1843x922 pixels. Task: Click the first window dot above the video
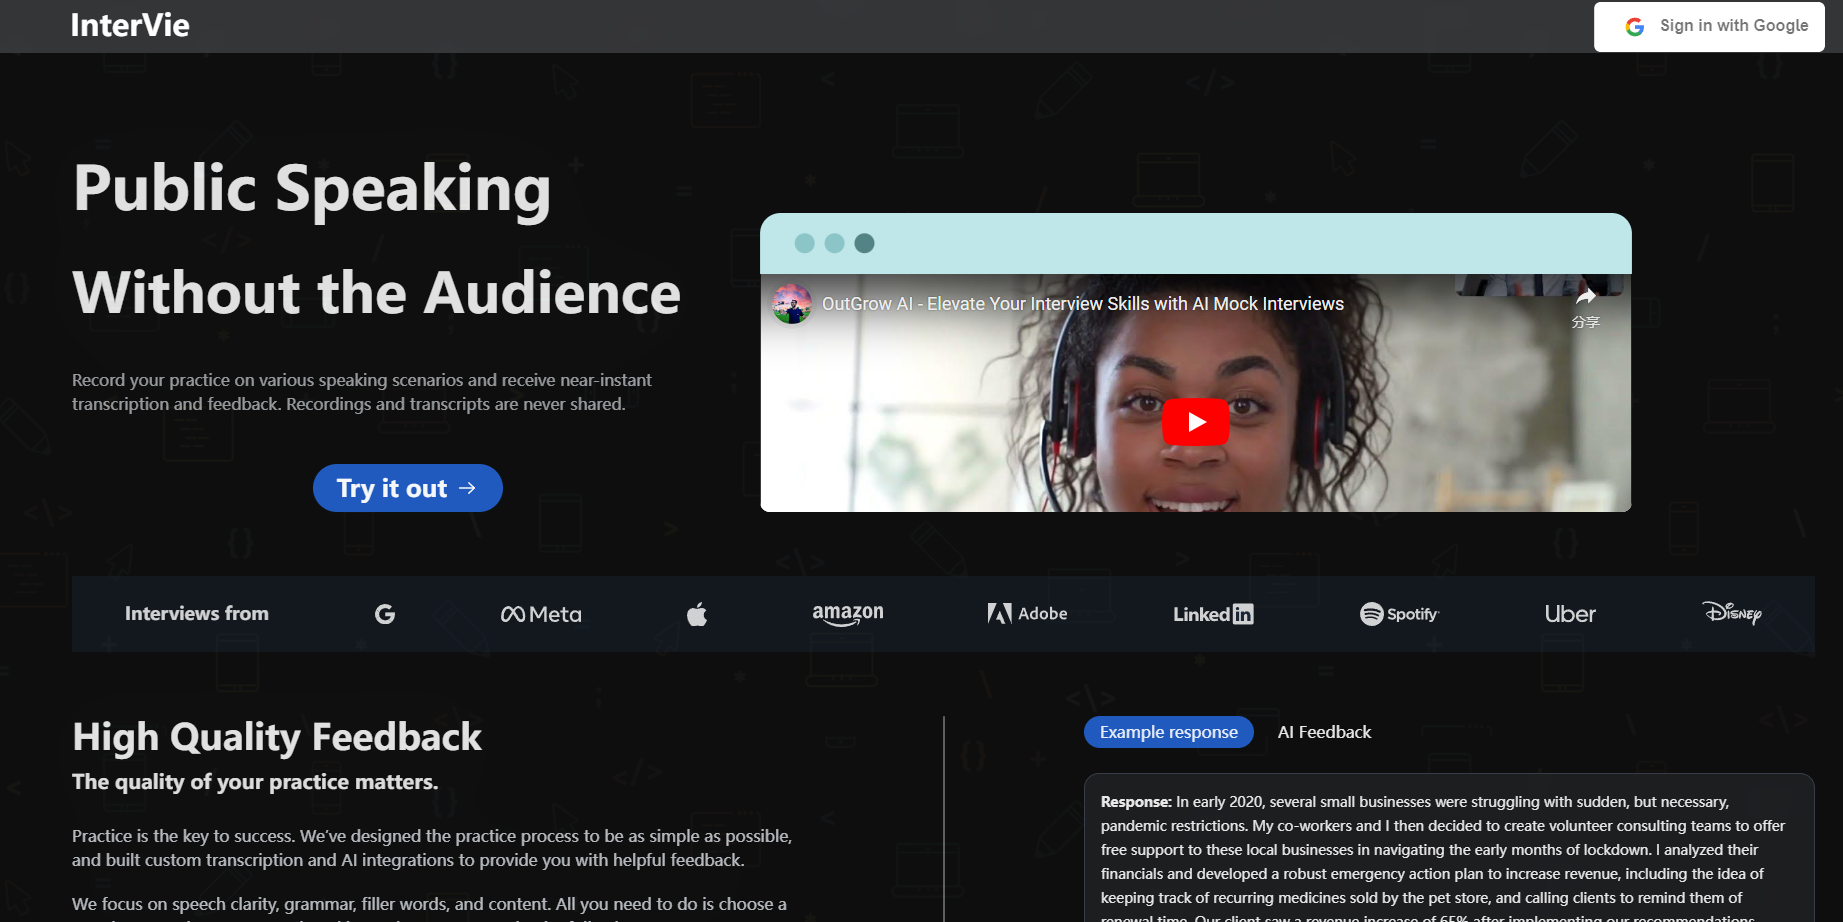click(x=804, y=243)
